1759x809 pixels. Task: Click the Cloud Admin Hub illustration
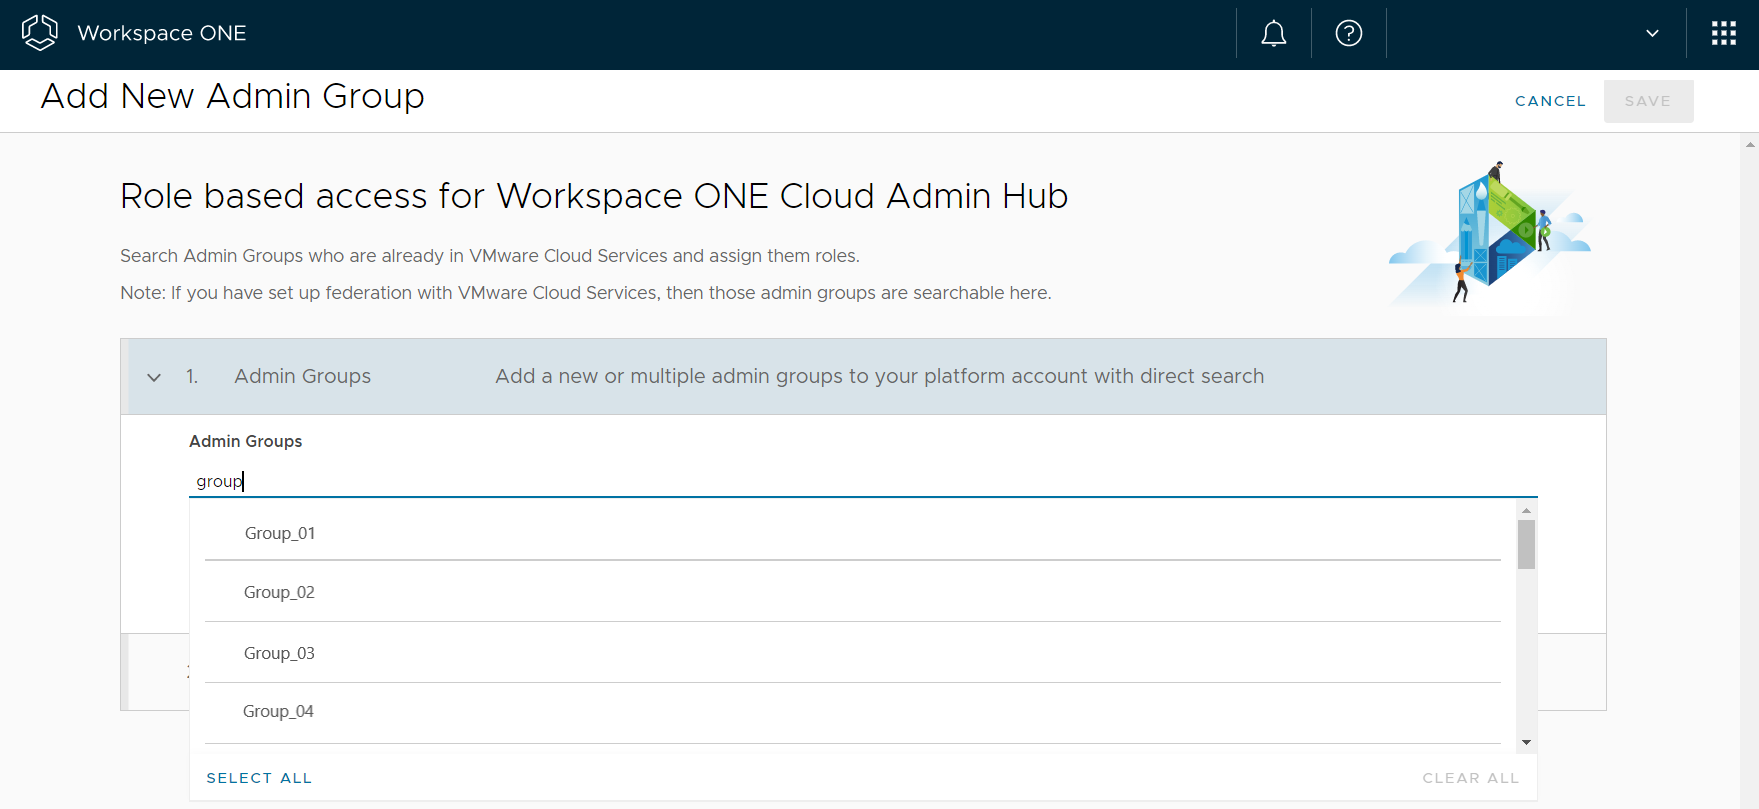(1490, 236)
